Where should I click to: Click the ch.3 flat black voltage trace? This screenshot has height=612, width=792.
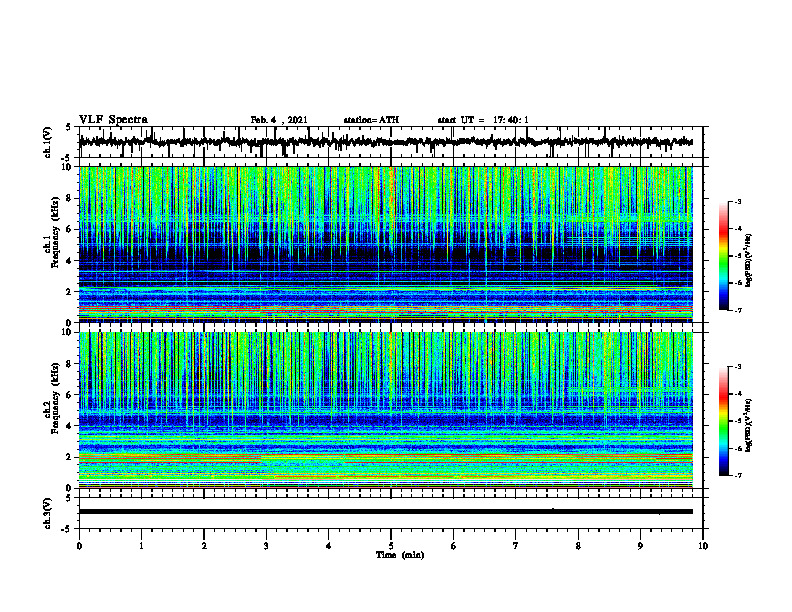386,512
